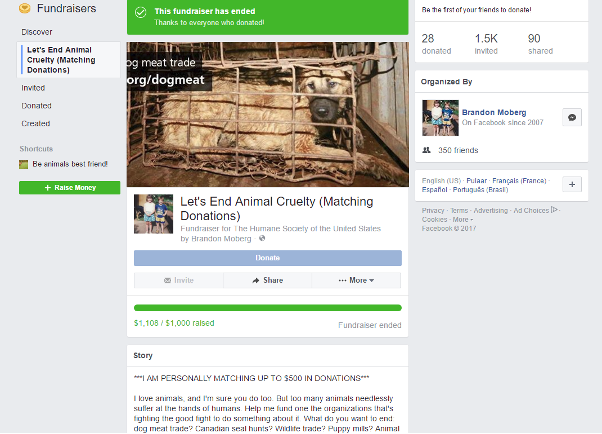View the Created fundraisers list
Screen dimensions: 602x434
(x=35, y=123)
